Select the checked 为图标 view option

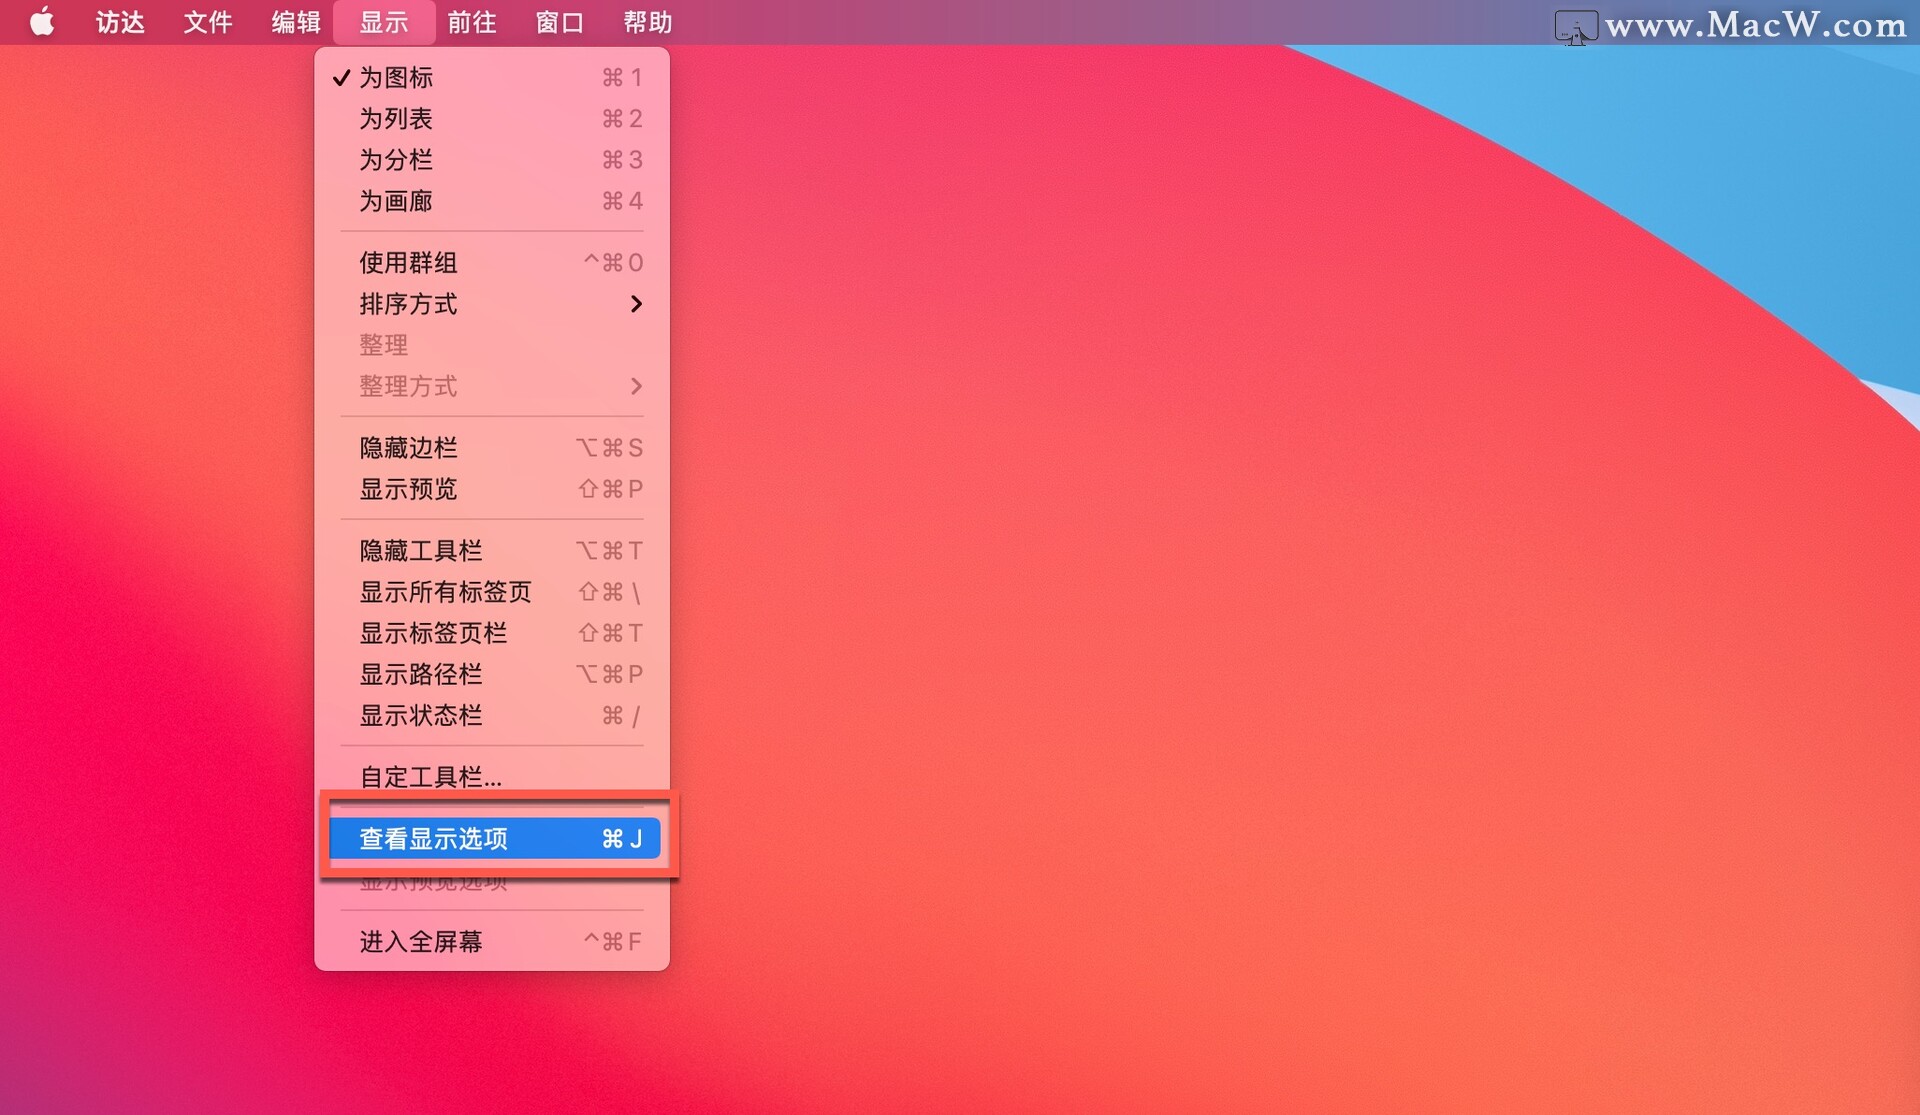coord(396,78)
